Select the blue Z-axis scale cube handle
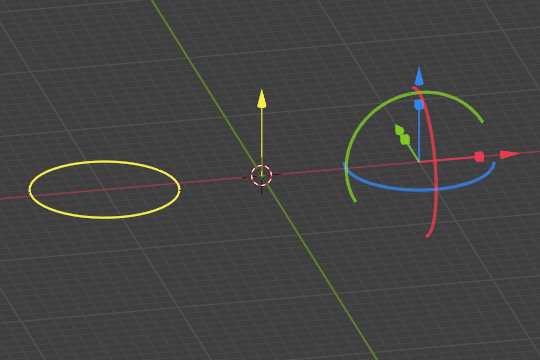Viewport: 540px width, 360px height. pyautogui.click(x=419, y=105)
